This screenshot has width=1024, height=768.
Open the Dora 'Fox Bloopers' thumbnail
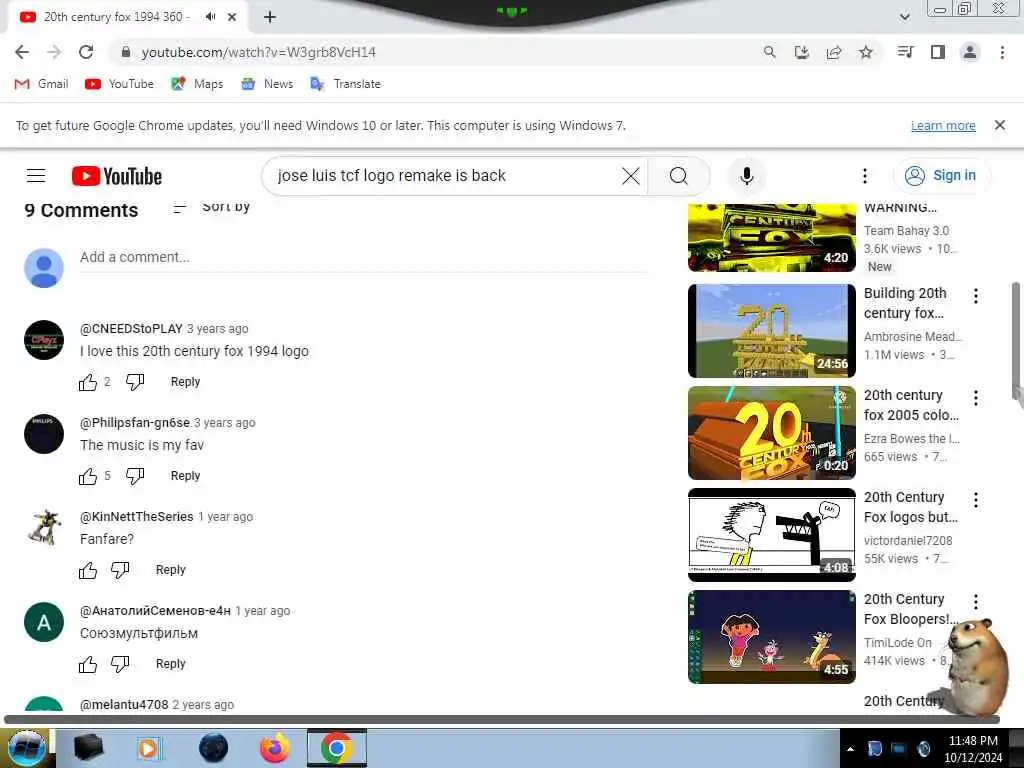point(772,637)
